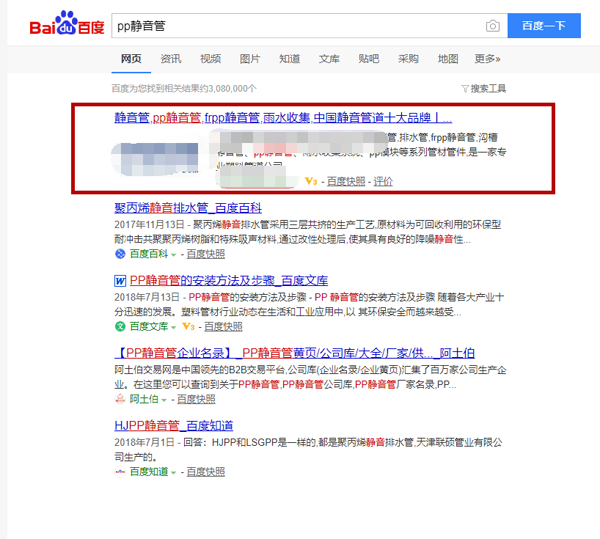This screenshot has width=600, height=539.
Task: Click 百度快照 in first highlighted result
Action: tap(346, 181)
